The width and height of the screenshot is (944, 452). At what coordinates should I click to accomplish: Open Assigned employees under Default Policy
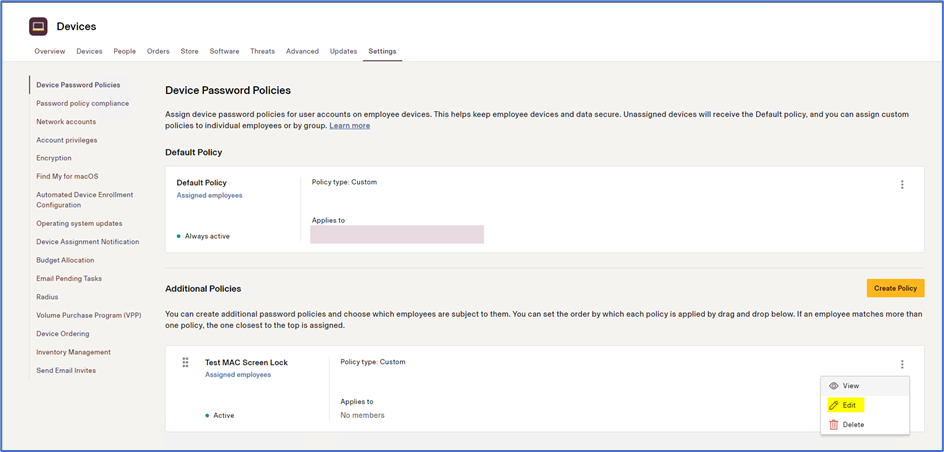pyautogui.click(x=210, y=195)
